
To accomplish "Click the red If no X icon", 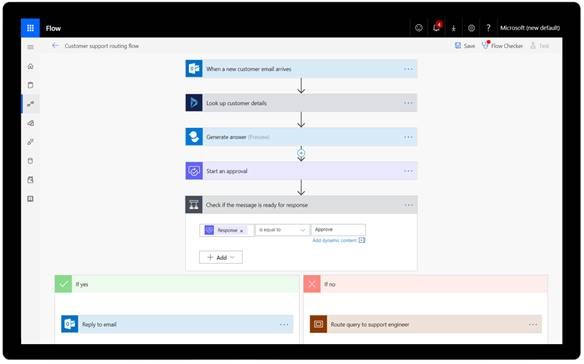I will point(312,284).
